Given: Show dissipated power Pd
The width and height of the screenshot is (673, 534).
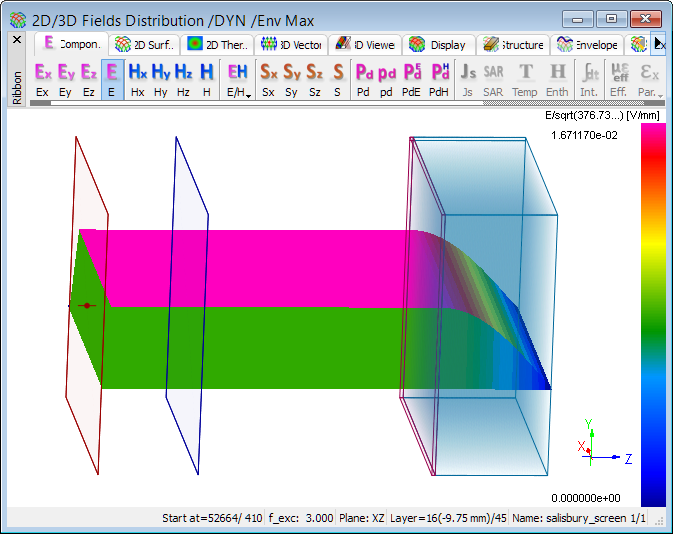Looking at the screenshot, I should (x=363, y=79).
